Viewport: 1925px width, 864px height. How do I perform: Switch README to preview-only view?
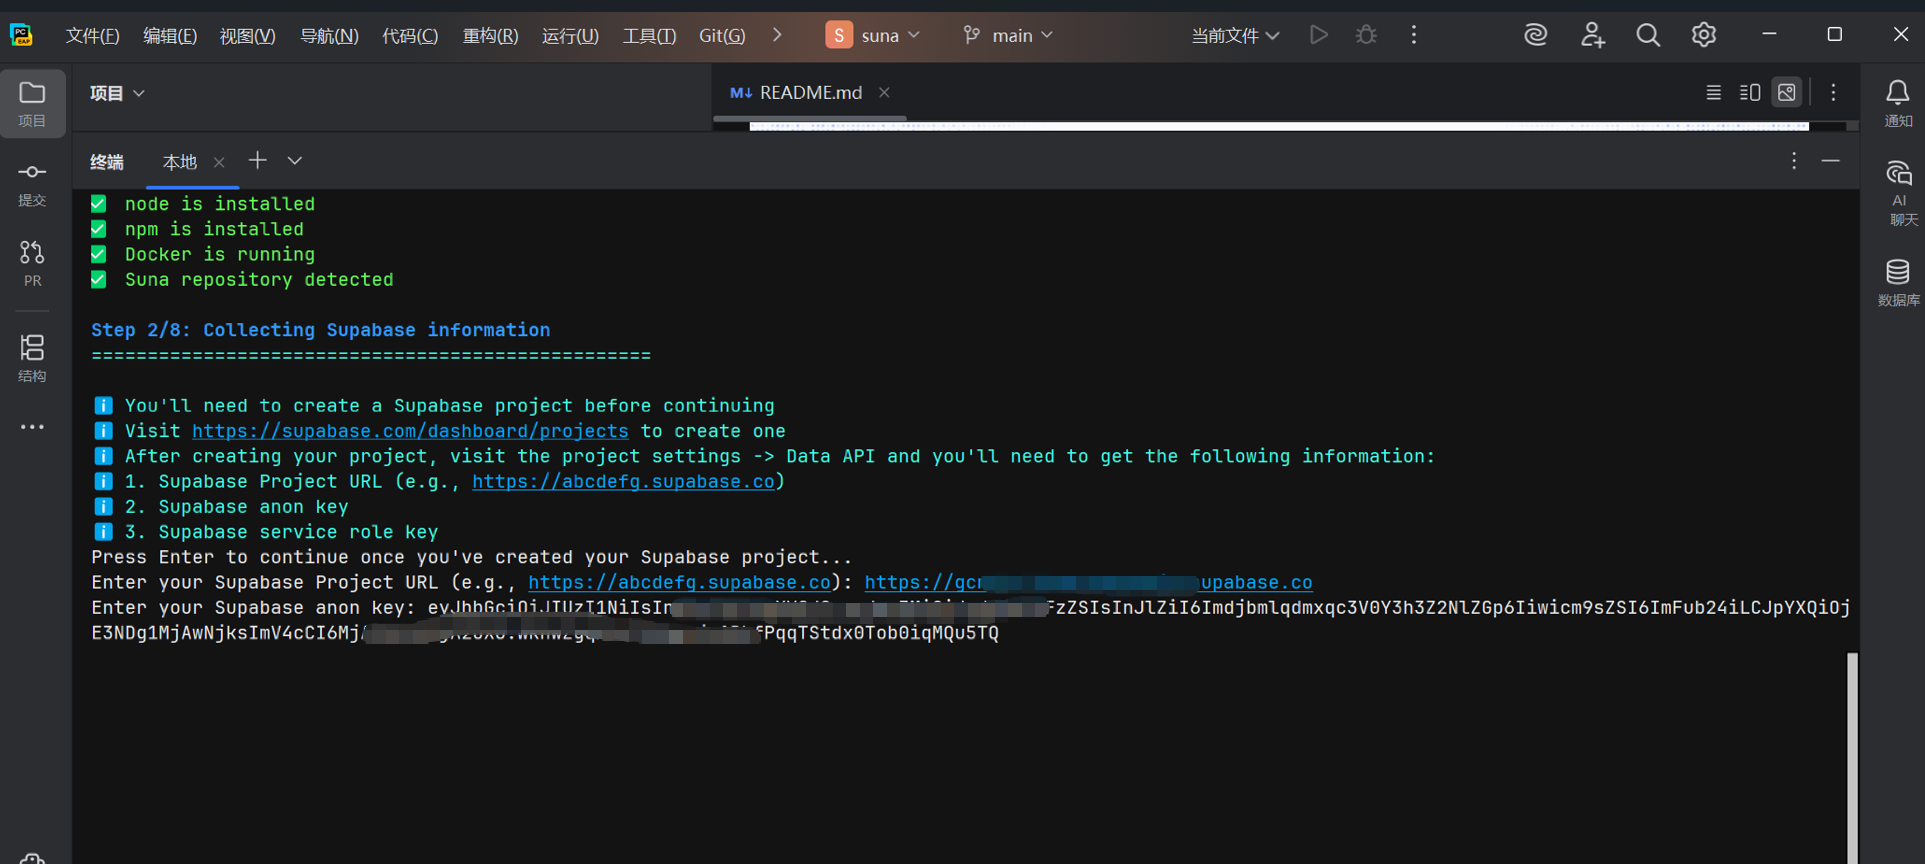click(1787, 92)
